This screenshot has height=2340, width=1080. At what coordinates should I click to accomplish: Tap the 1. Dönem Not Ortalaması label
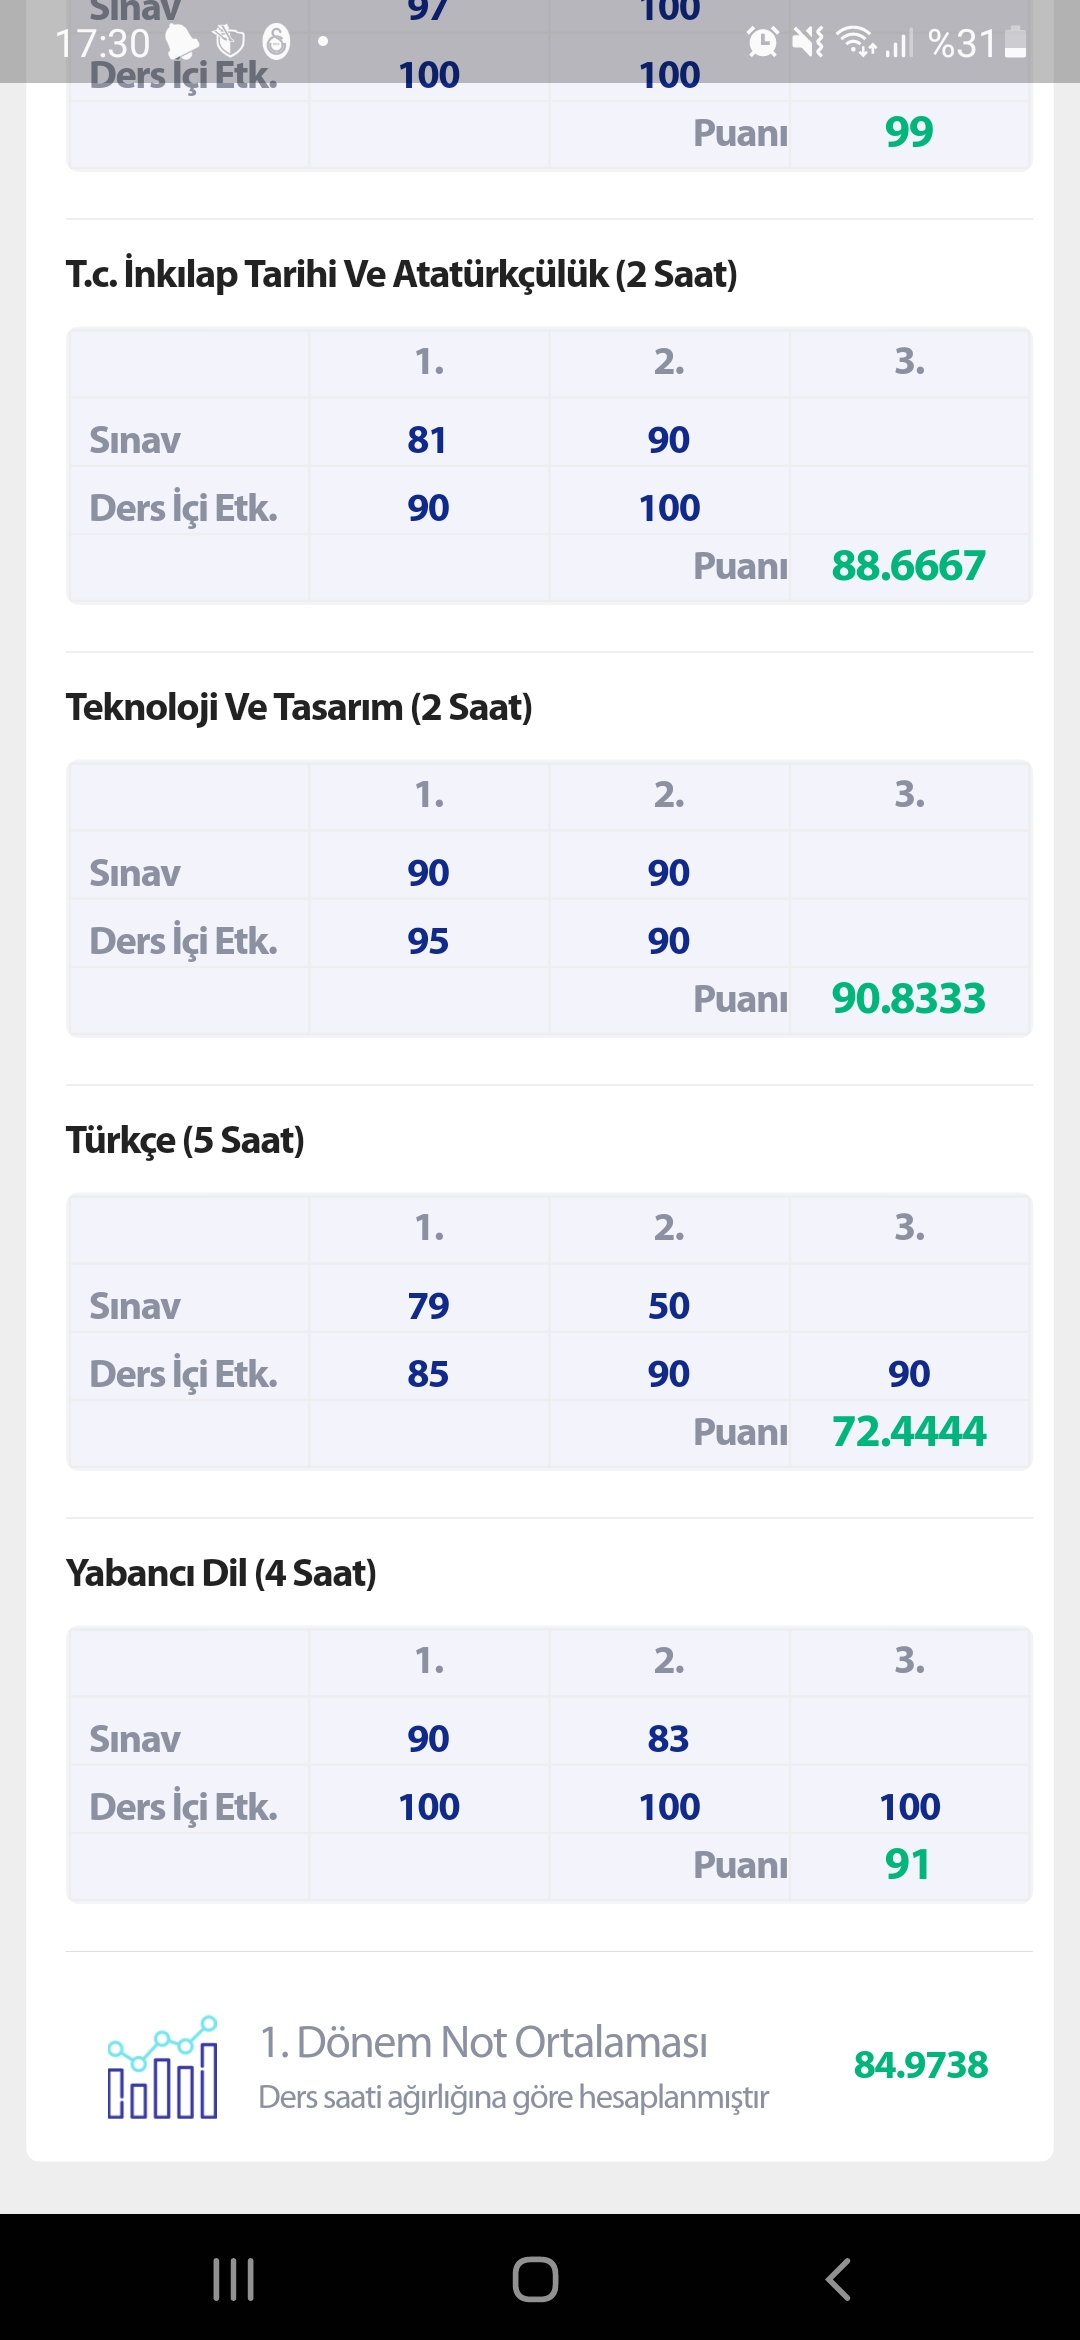click(483, 2042)
